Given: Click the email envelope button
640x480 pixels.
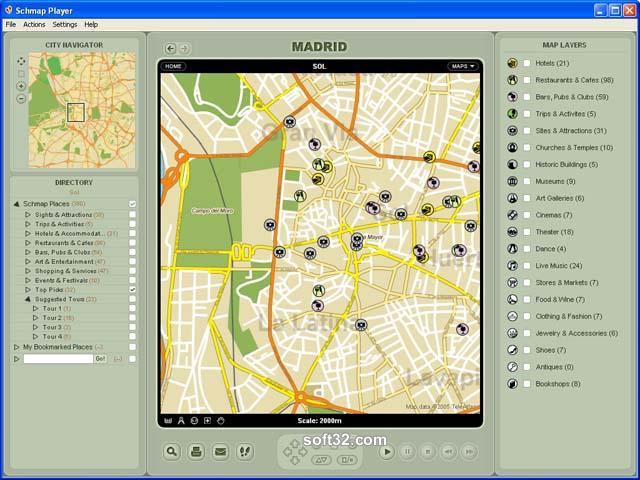Looking at the screenshot, I should point(221,452).
